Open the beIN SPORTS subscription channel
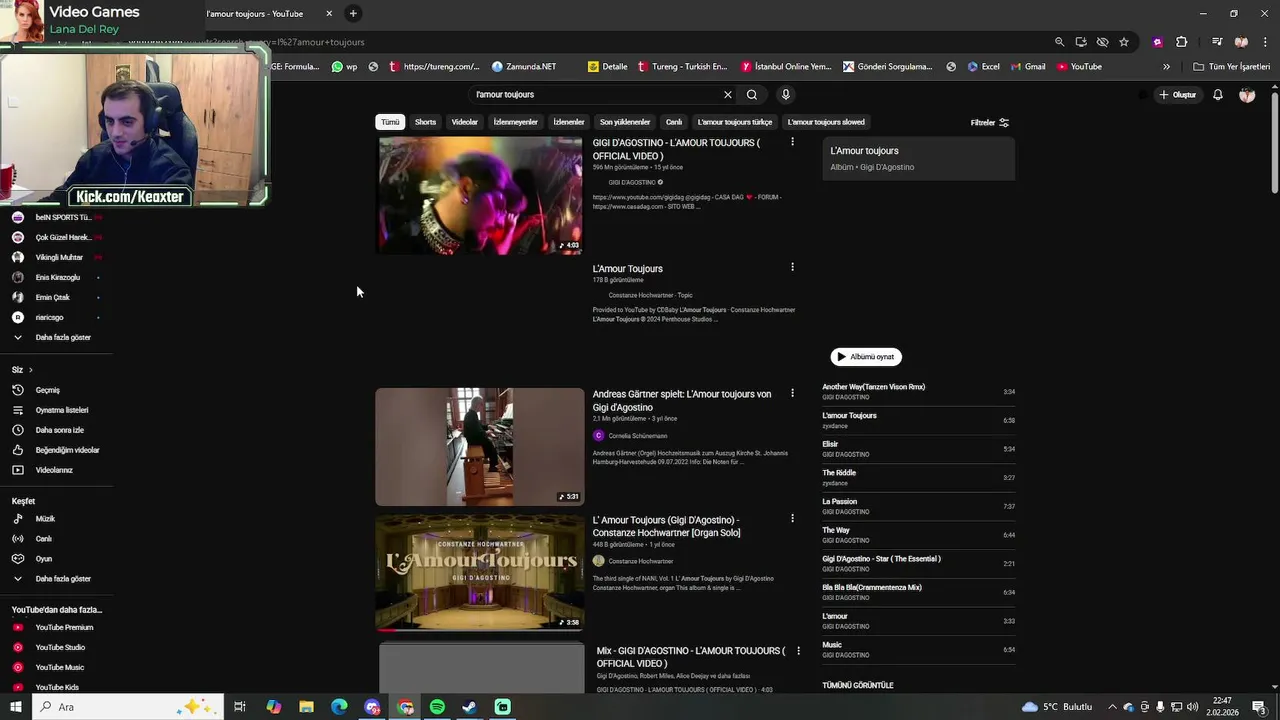This screenshot has width=1280, height=720. coord(56,217)
